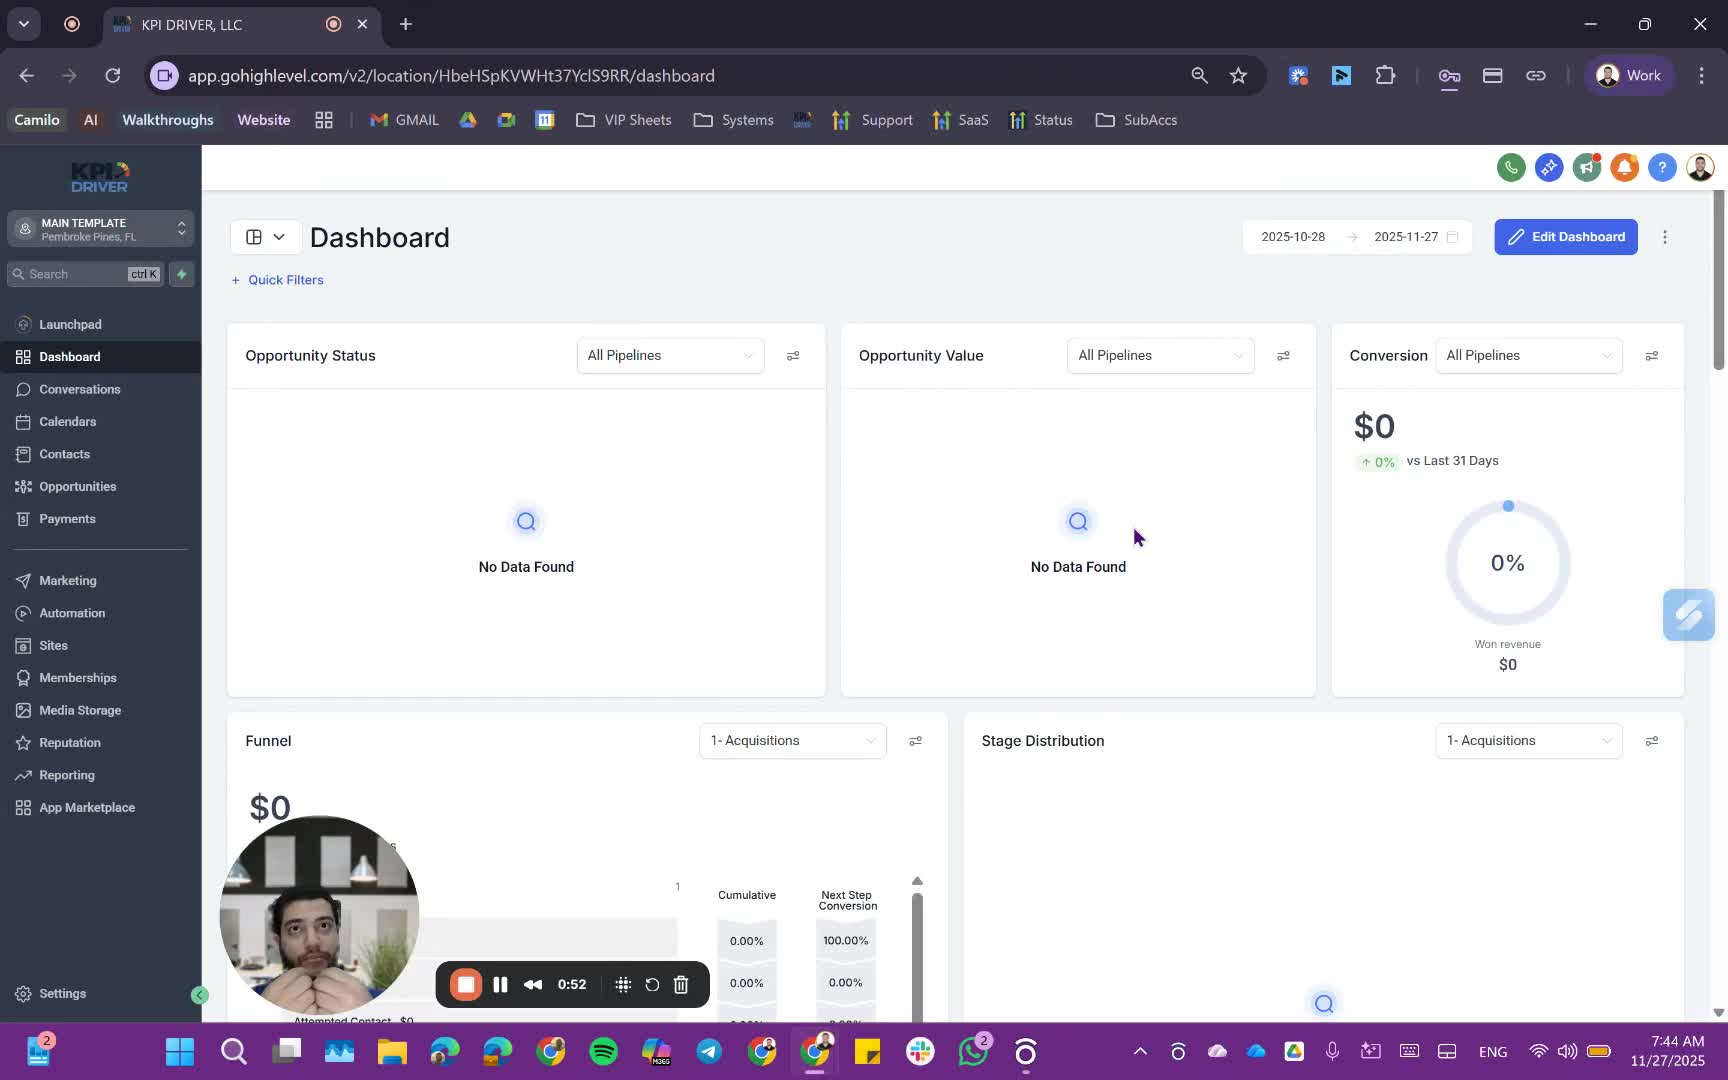Image resolution: width=1728 pixels, height=1080 pixels.
Task: Click the dashboard three-dot more options icon
Action: click(x=1665, y=237)
